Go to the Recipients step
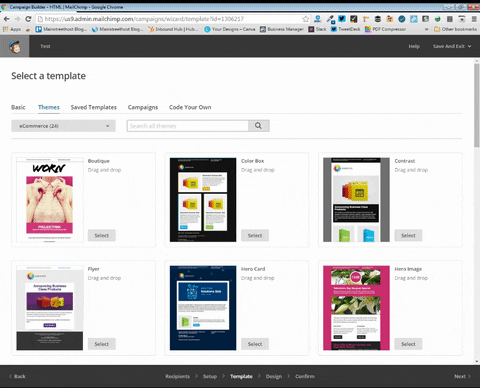The height and width of the screenshot is (388, 480). 177,376
